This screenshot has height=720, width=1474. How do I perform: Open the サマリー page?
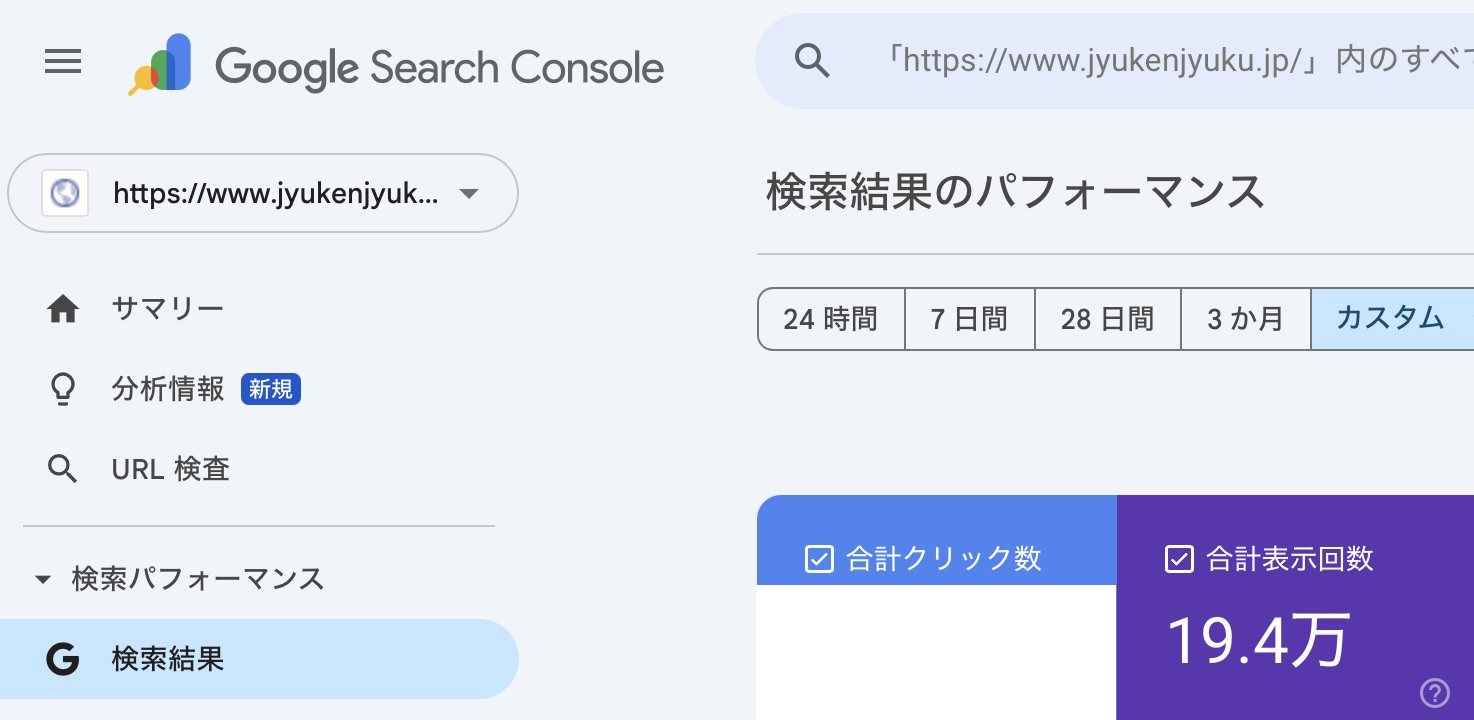(x=167, y=310)
